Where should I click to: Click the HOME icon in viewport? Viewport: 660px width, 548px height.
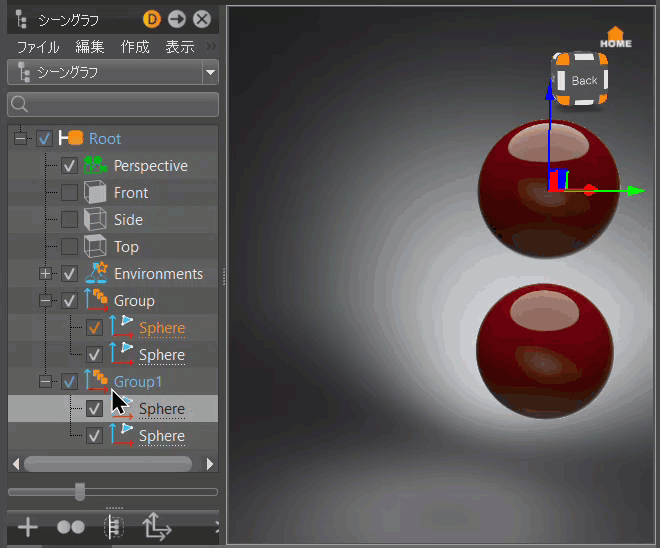615,37
